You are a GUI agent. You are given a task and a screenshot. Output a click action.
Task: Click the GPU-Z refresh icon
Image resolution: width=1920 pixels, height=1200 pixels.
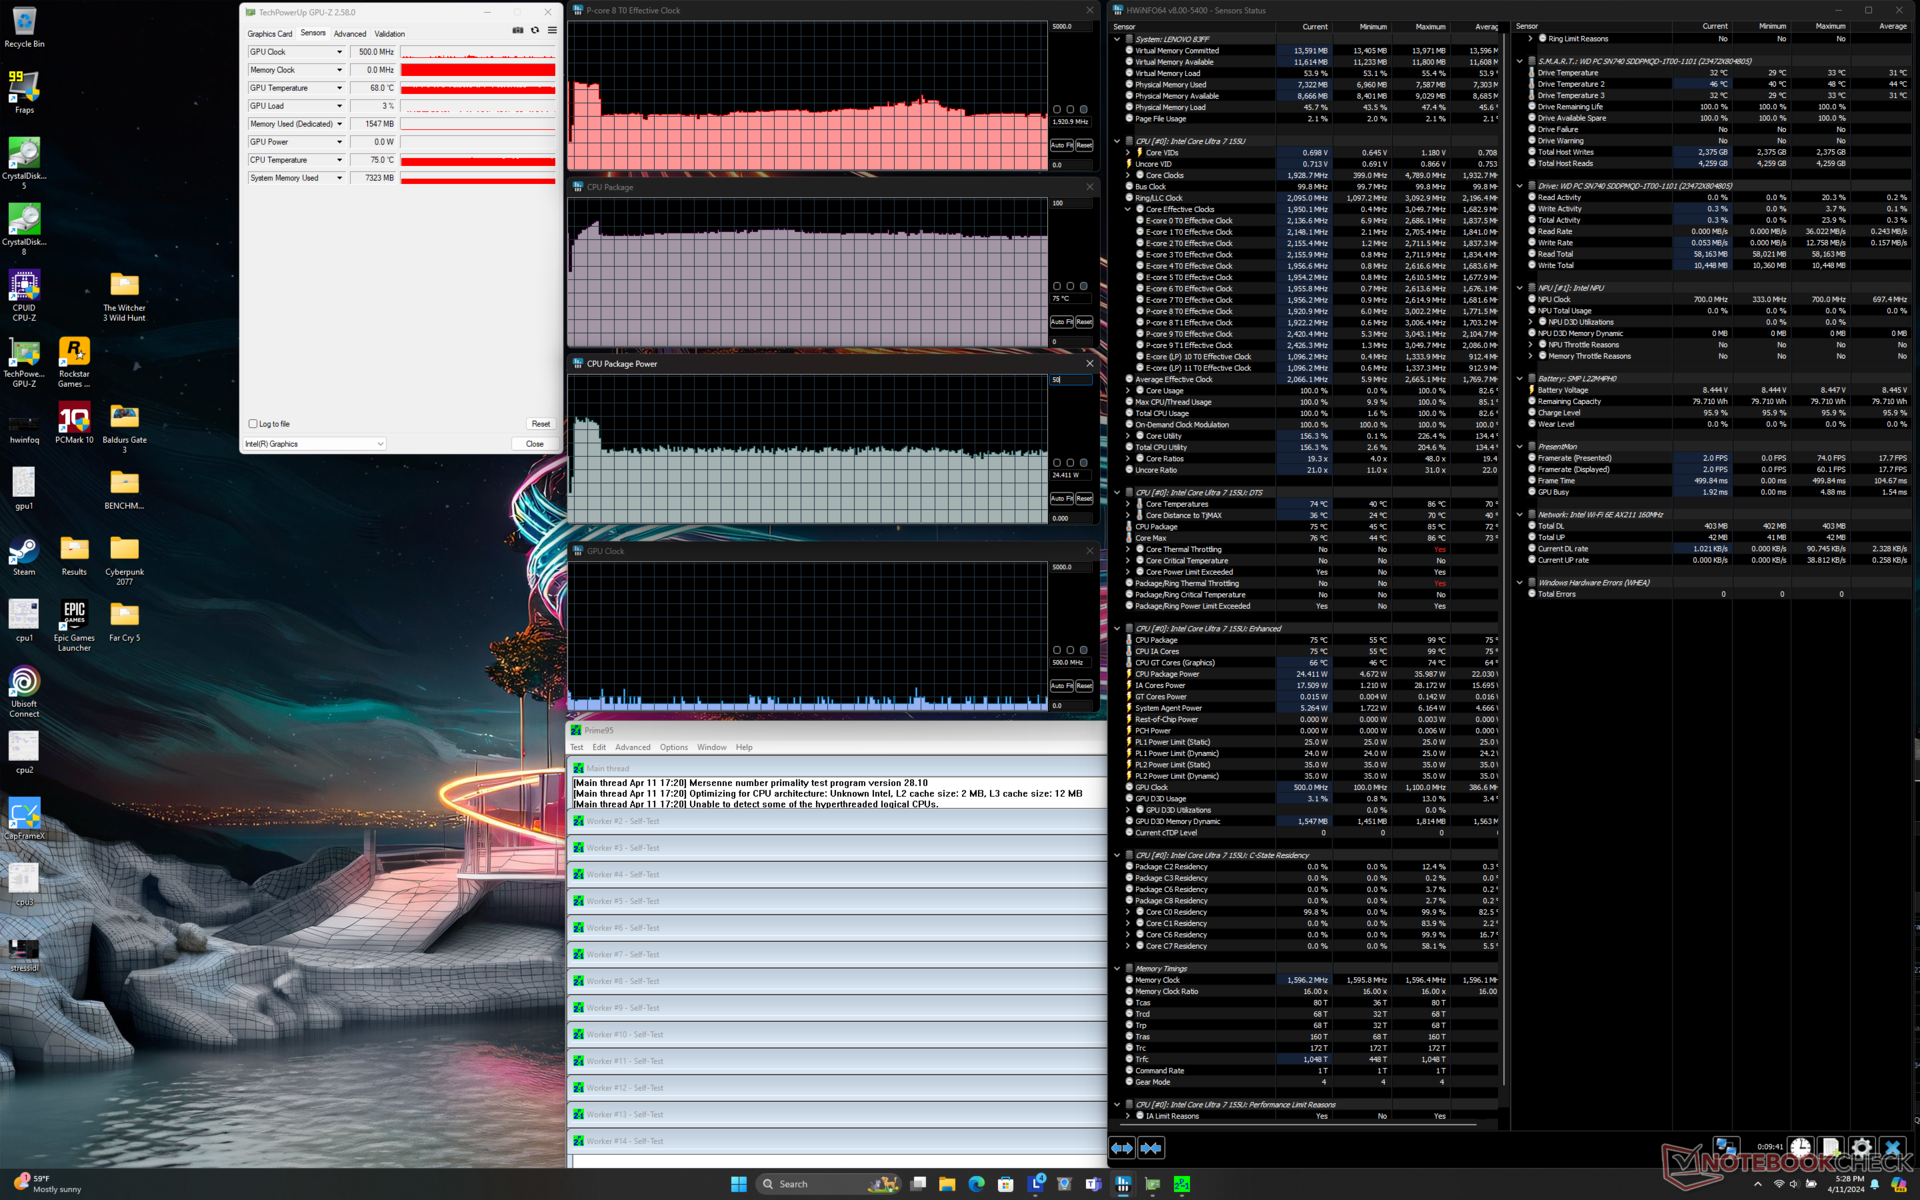pos(535,30)
